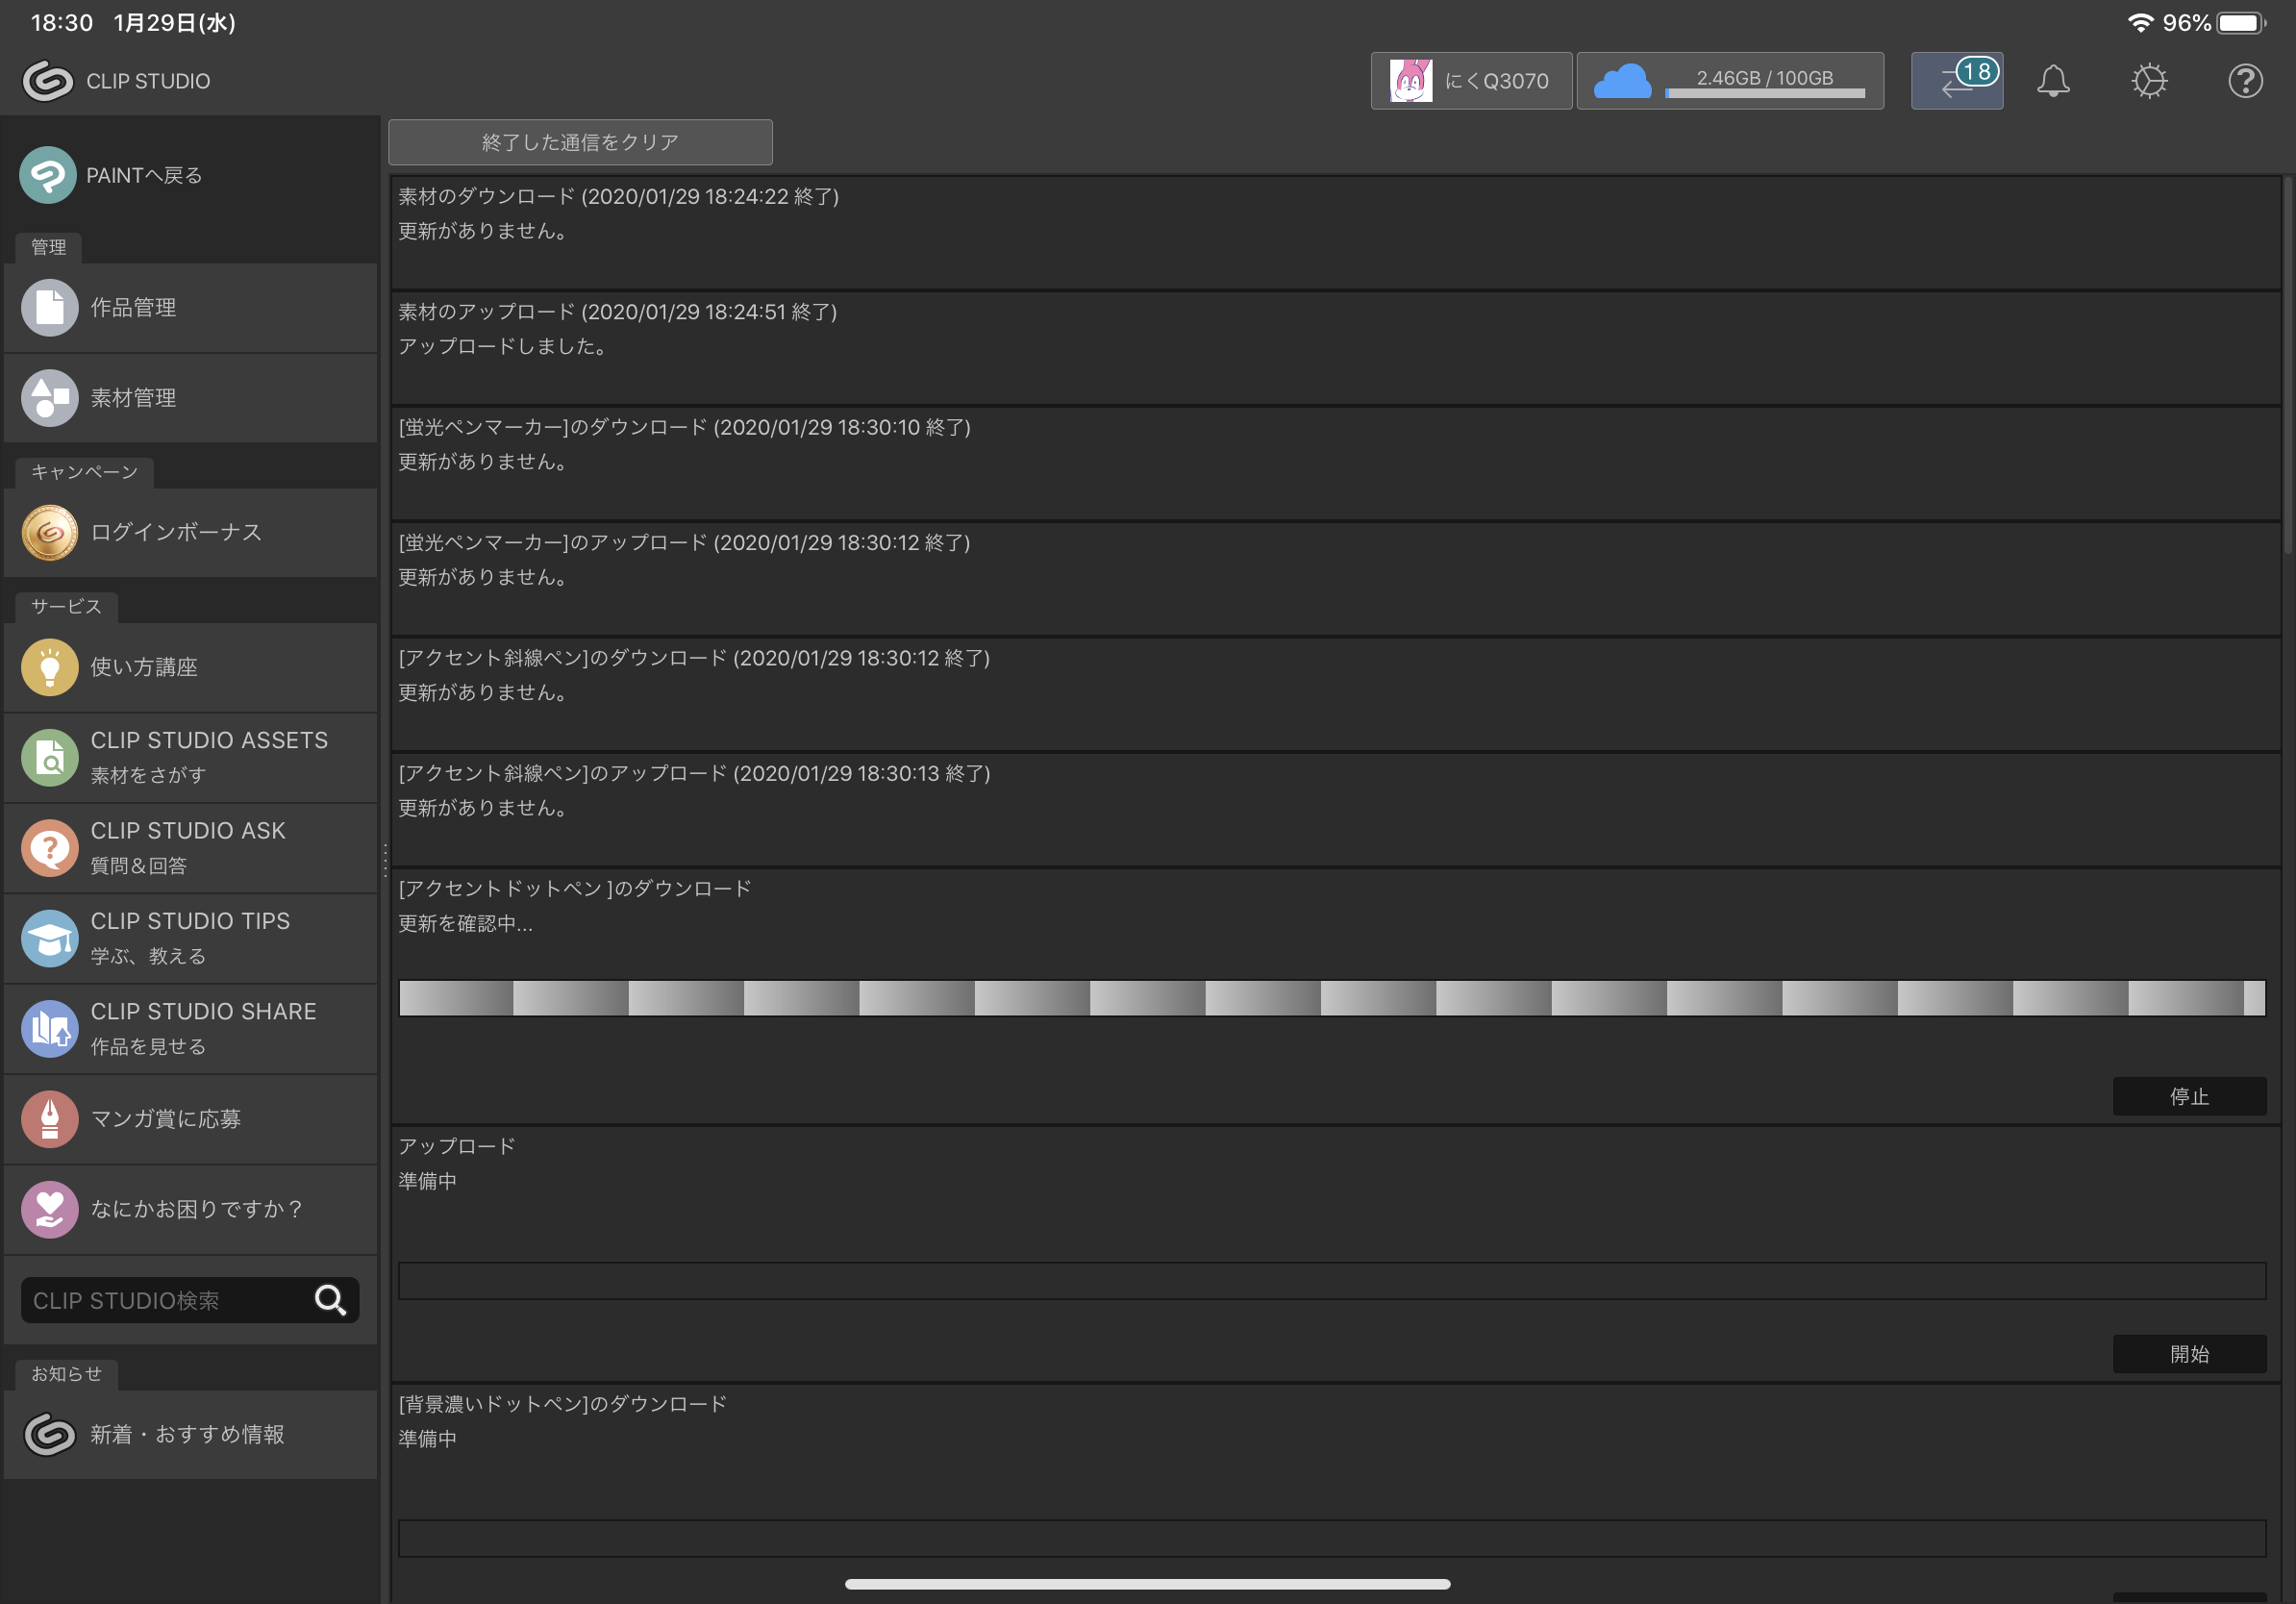Open CLIP STUDIO TIPS graduation cap icon
The width and height of the screenshot is (2296, 1604).
[x=49, y=939]
